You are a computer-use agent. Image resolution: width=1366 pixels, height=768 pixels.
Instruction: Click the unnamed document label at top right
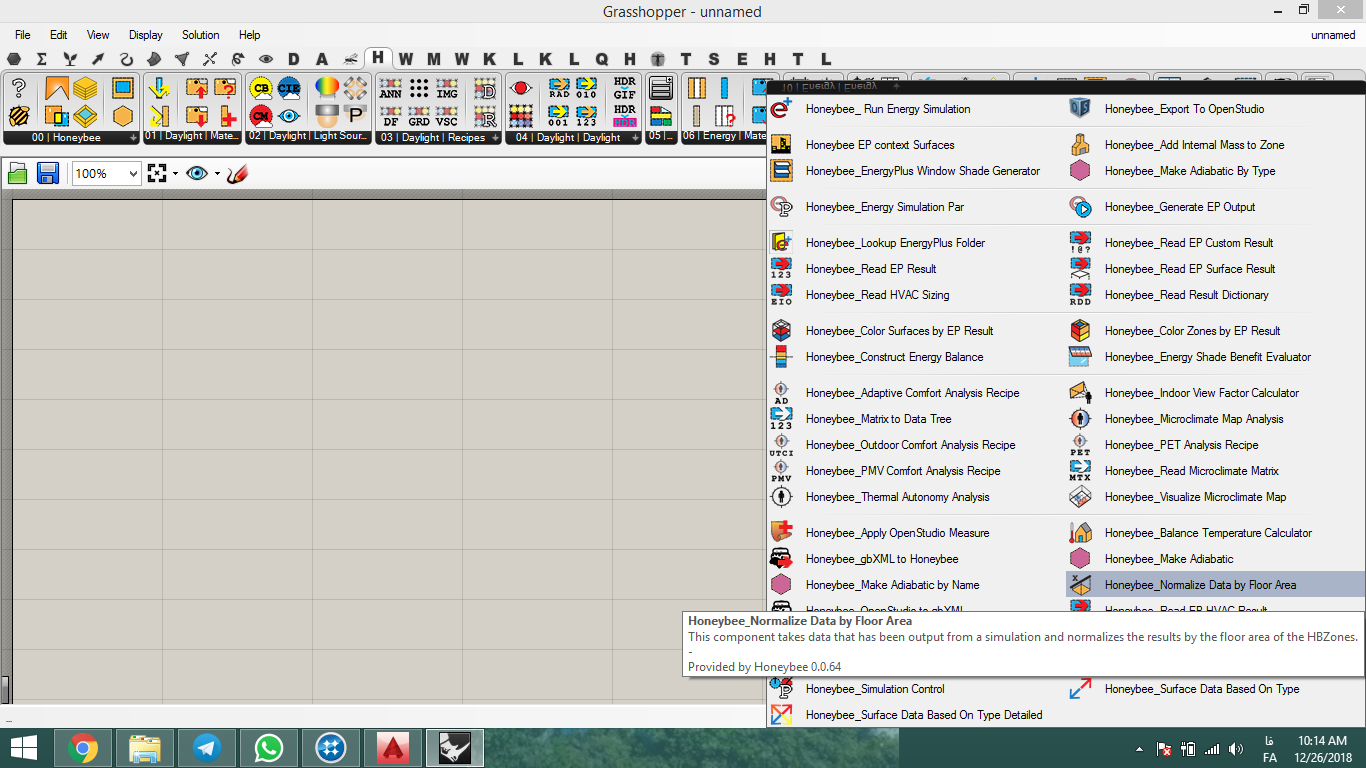click(x=1333, y=35)
